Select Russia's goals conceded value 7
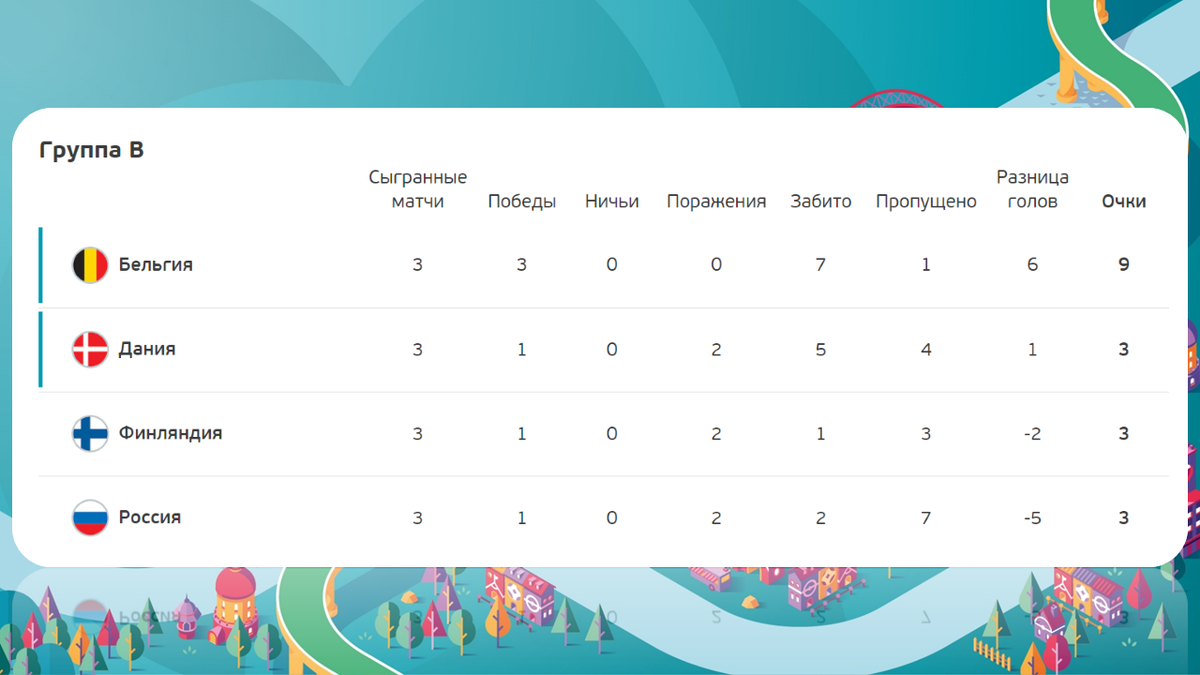The width and height of the screenshot is (1200, 675). click(926, 517)
